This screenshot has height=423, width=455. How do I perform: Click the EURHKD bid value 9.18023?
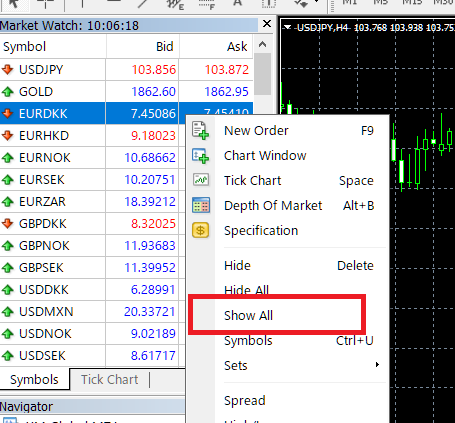(x=153, y=136)
